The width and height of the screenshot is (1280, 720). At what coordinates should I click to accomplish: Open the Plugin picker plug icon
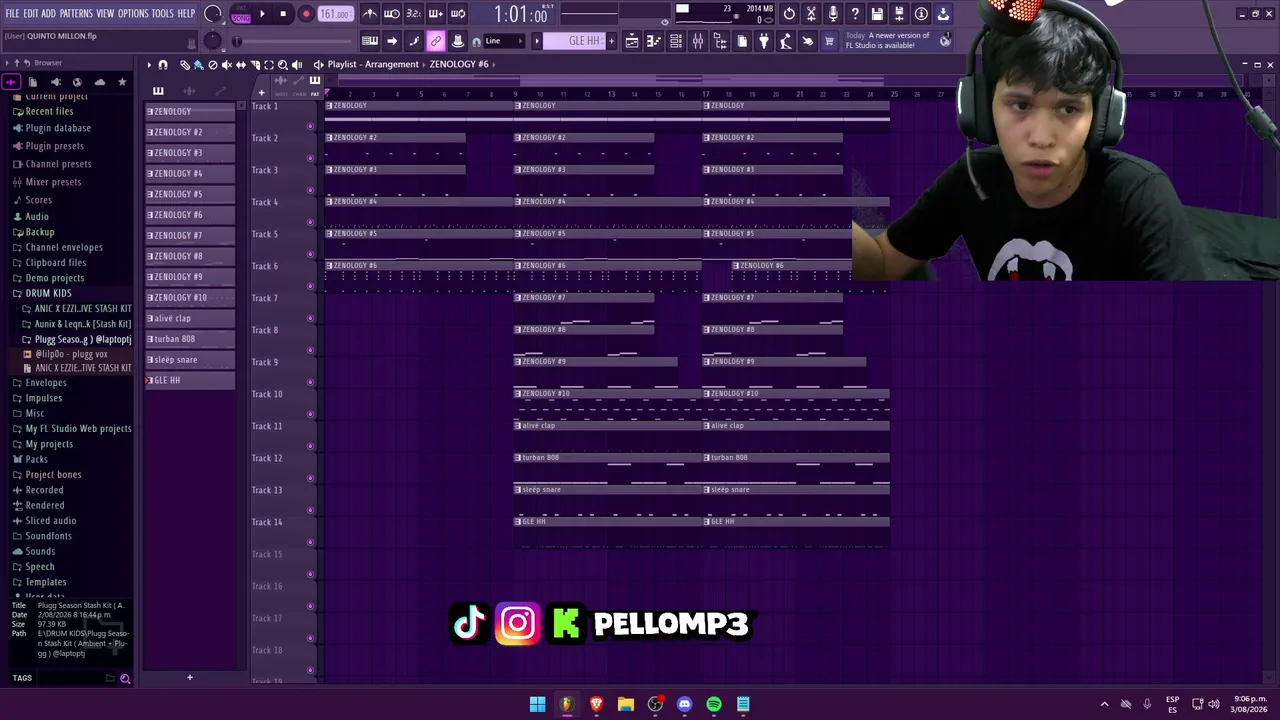coord(764,41)
